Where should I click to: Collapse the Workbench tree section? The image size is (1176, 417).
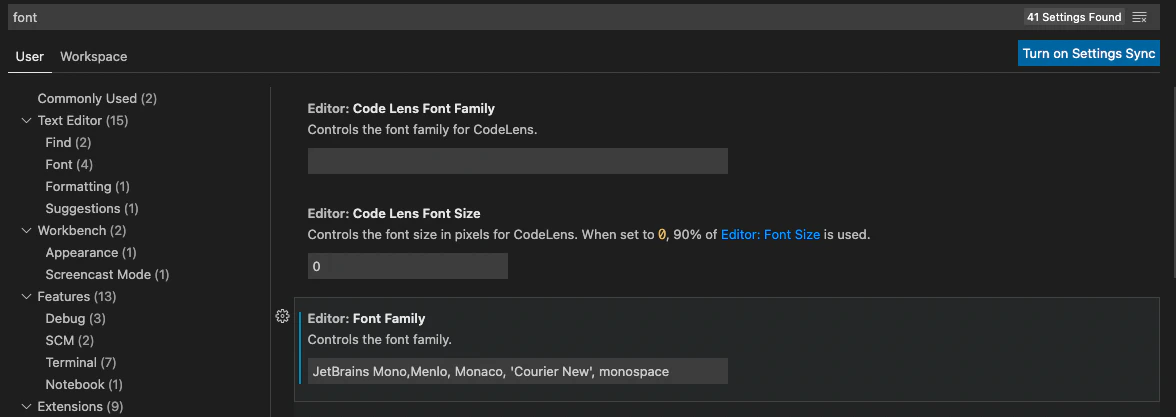tap(26, 231)
